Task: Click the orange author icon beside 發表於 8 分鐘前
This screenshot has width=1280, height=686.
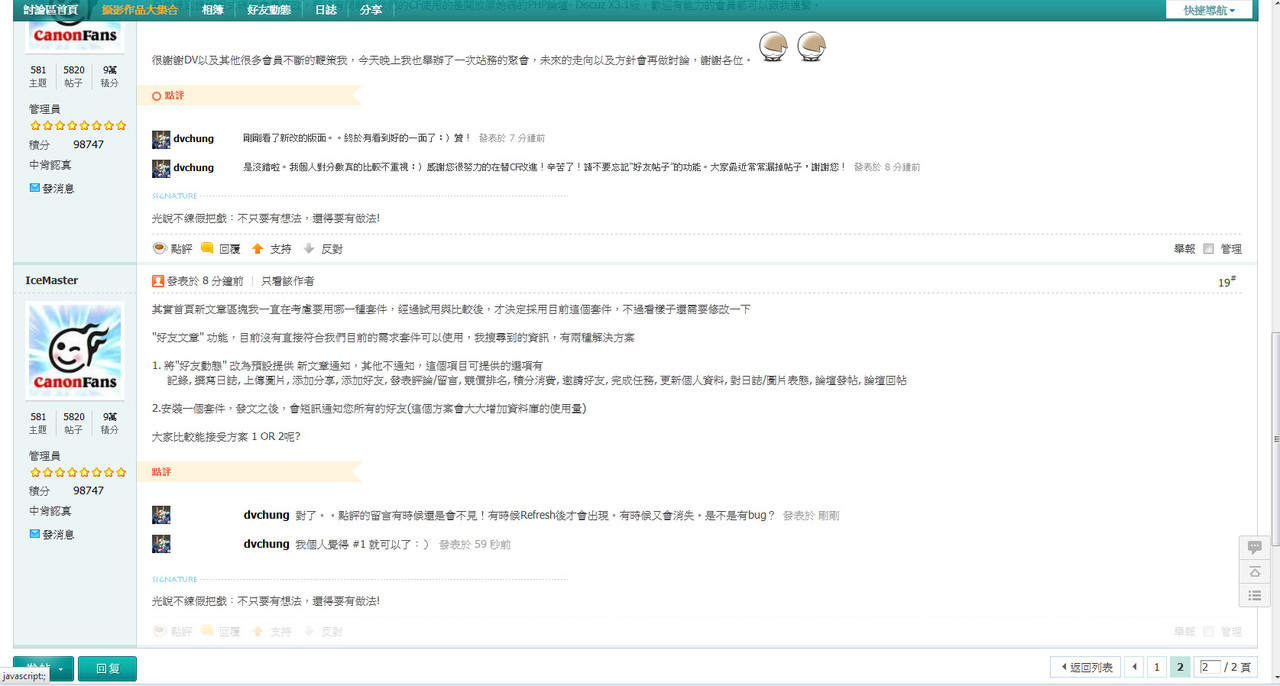Action: (x=158, y=281)
